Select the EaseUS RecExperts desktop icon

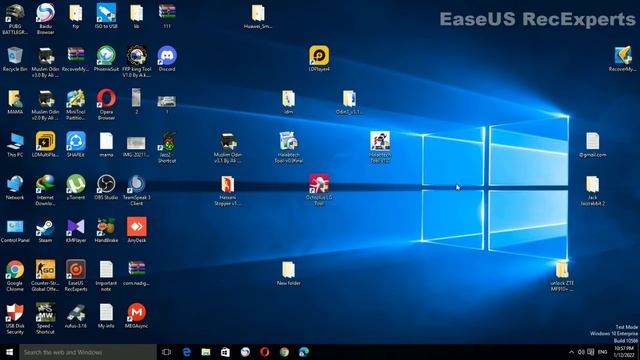tap(76, 276)
